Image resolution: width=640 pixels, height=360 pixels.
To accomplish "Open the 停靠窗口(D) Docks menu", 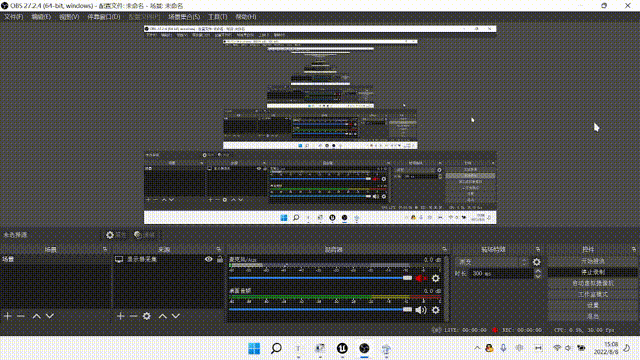I will (104, 17).
